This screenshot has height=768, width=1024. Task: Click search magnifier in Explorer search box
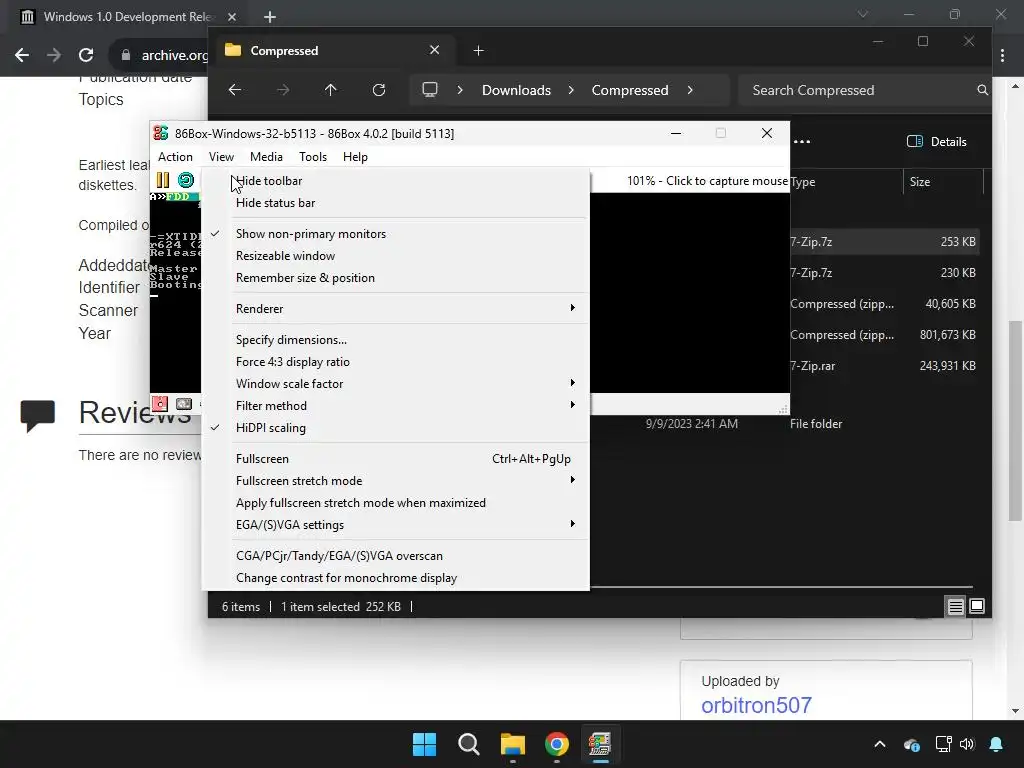[x=982, y=90]
